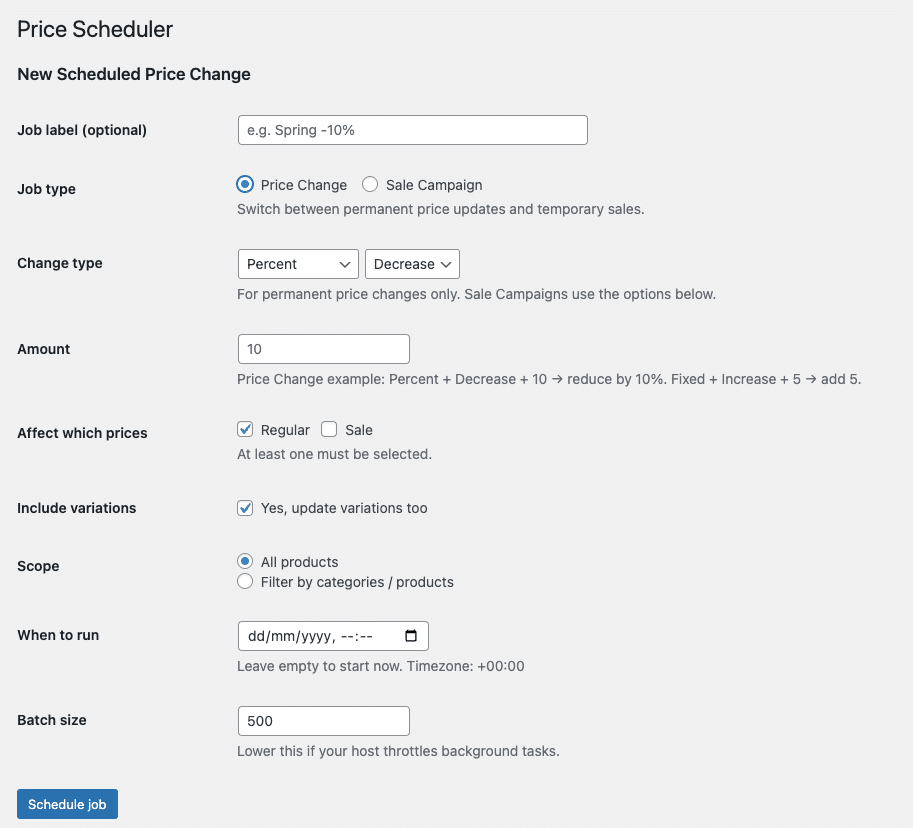The width and height of the screenshot is (913, 828).
Task: Click the Yes, update variations too label
Action: (x=344, y=508)
